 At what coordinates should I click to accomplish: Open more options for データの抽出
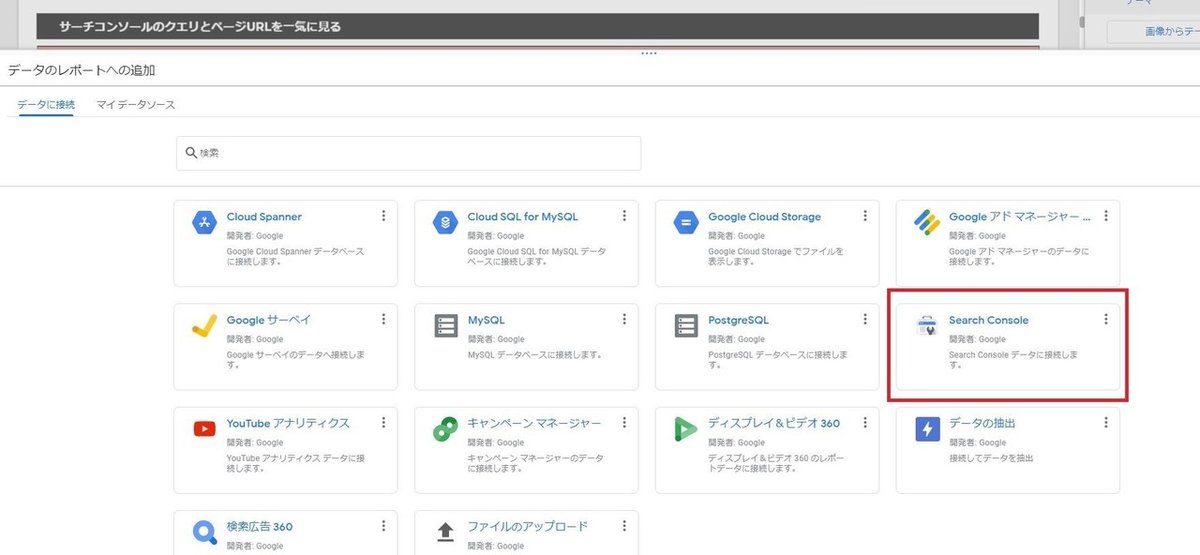click(x=1106, y=422)
